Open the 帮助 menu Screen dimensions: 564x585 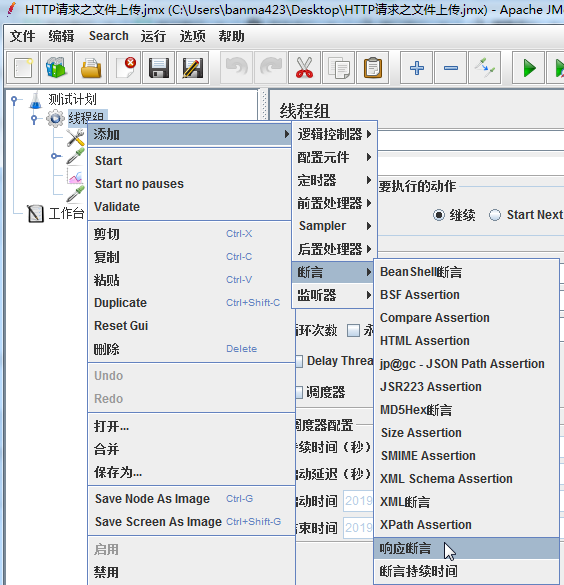(231, 36)
